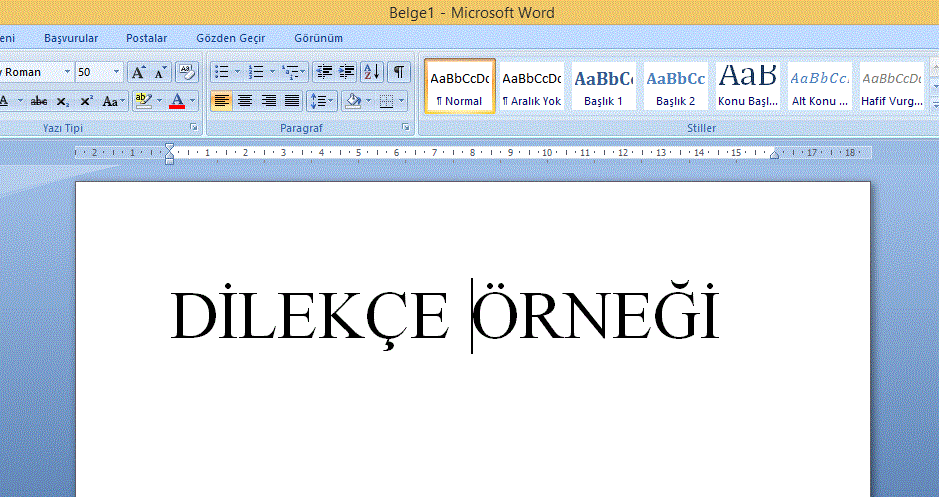Align text to the left
The height and width of the screenshot is (497, 939).
[x=222, y=101]
